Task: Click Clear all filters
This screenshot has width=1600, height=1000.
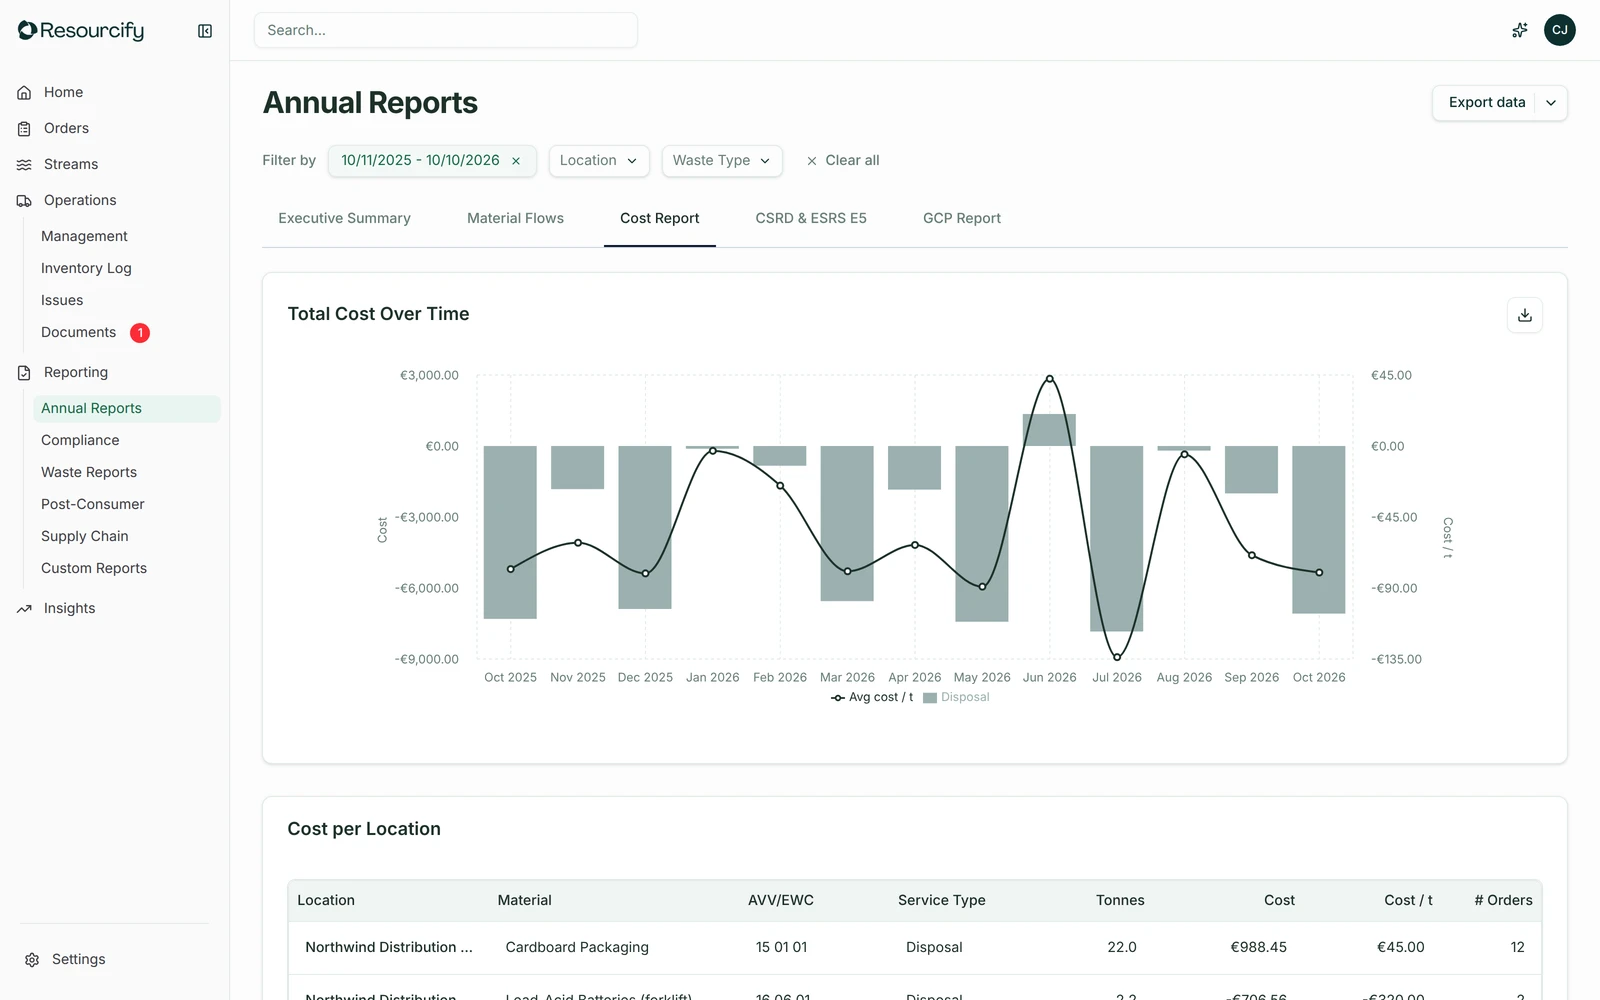Action: click(x=843, y=160)
